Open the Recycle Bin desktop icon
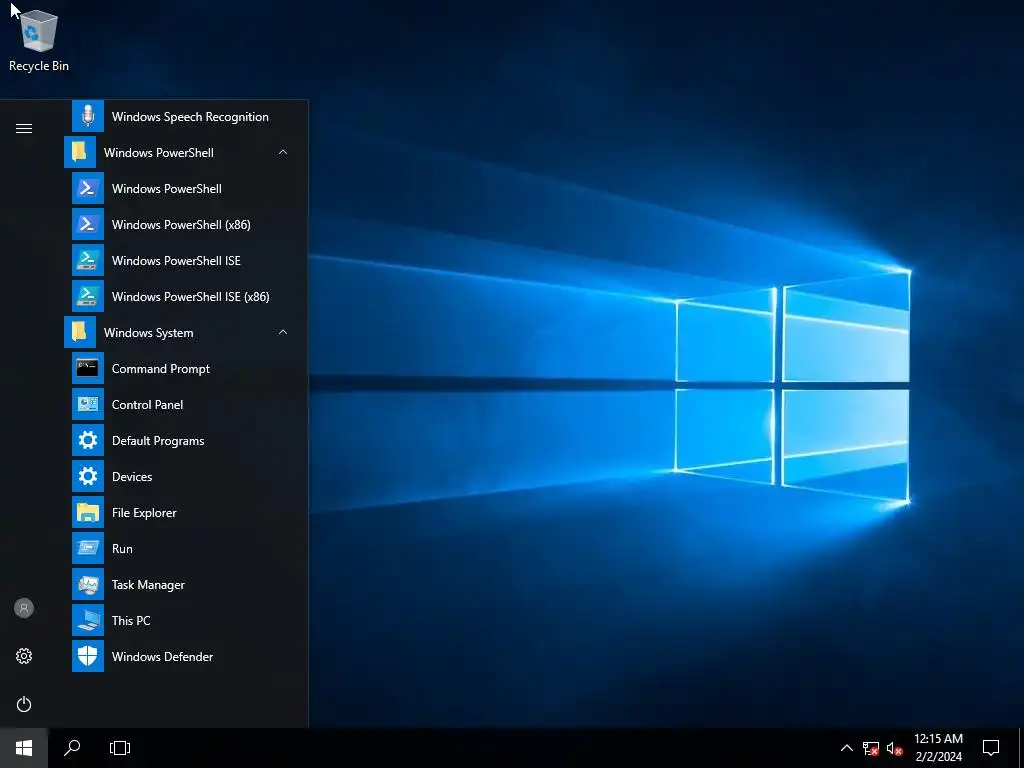This screenshot has height=768, width=1024. pos(39,40)
